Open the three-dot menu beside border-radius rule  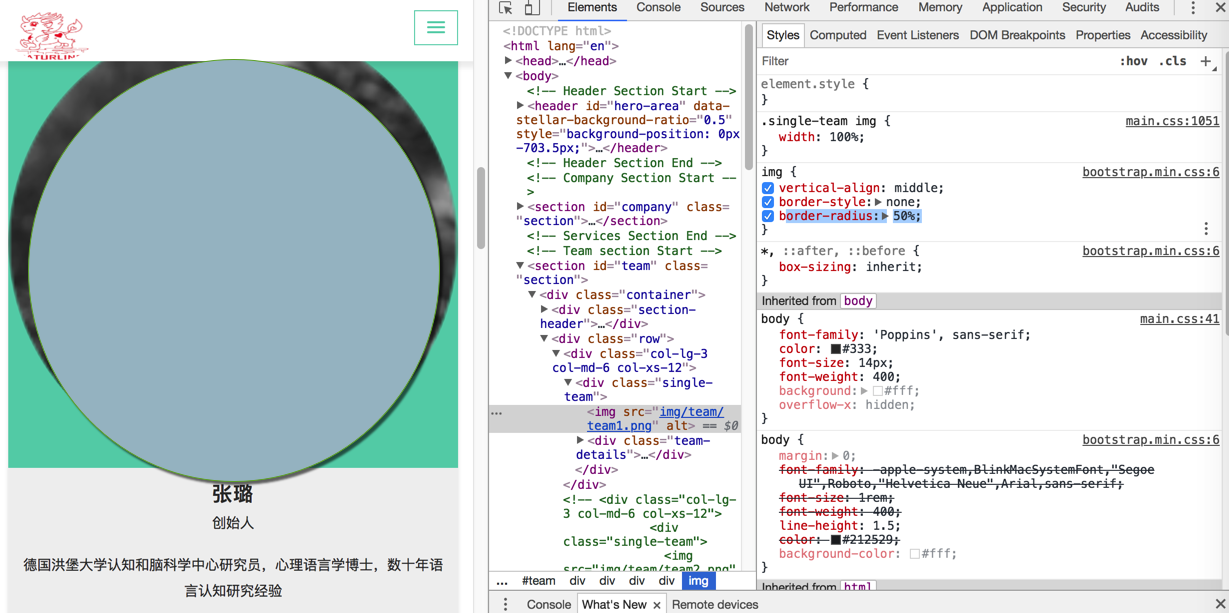click(1206, 228)
